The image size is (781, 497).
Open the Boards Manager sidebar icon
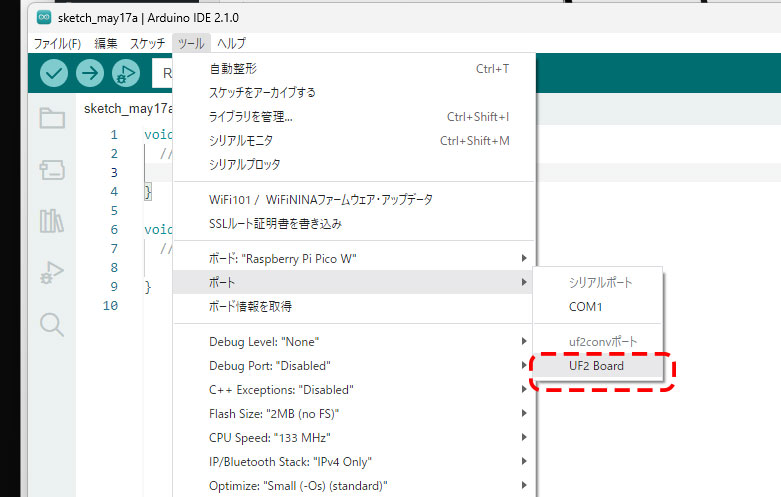[52, 170]
